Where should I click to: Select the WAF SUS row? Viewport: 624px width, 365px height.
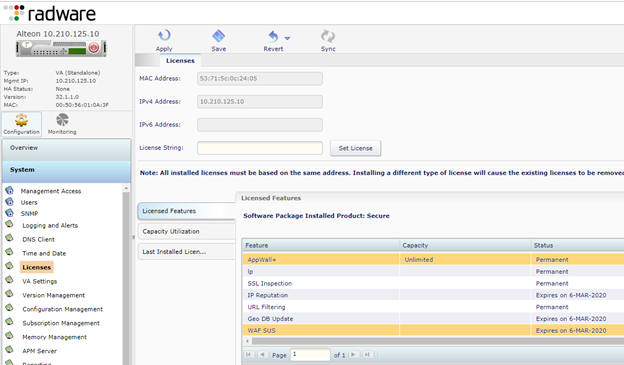point(433,330)
